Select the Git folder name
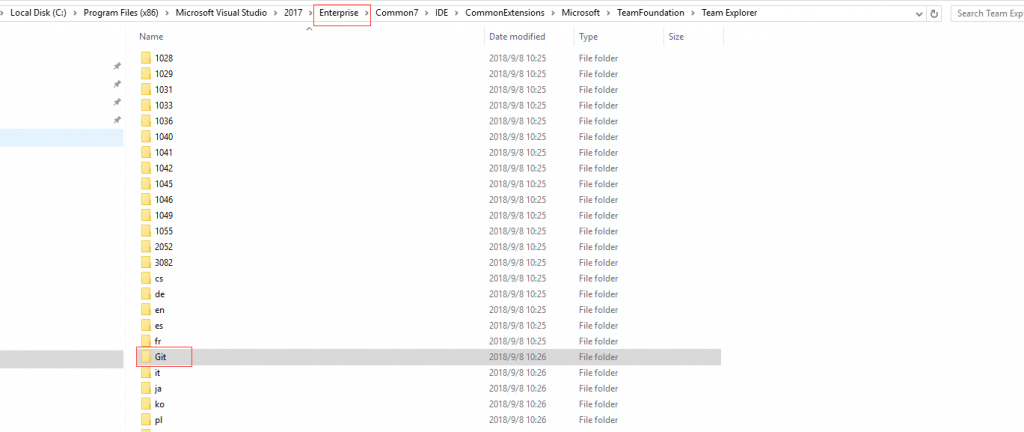1024x432 pixels. click(161, 357)
